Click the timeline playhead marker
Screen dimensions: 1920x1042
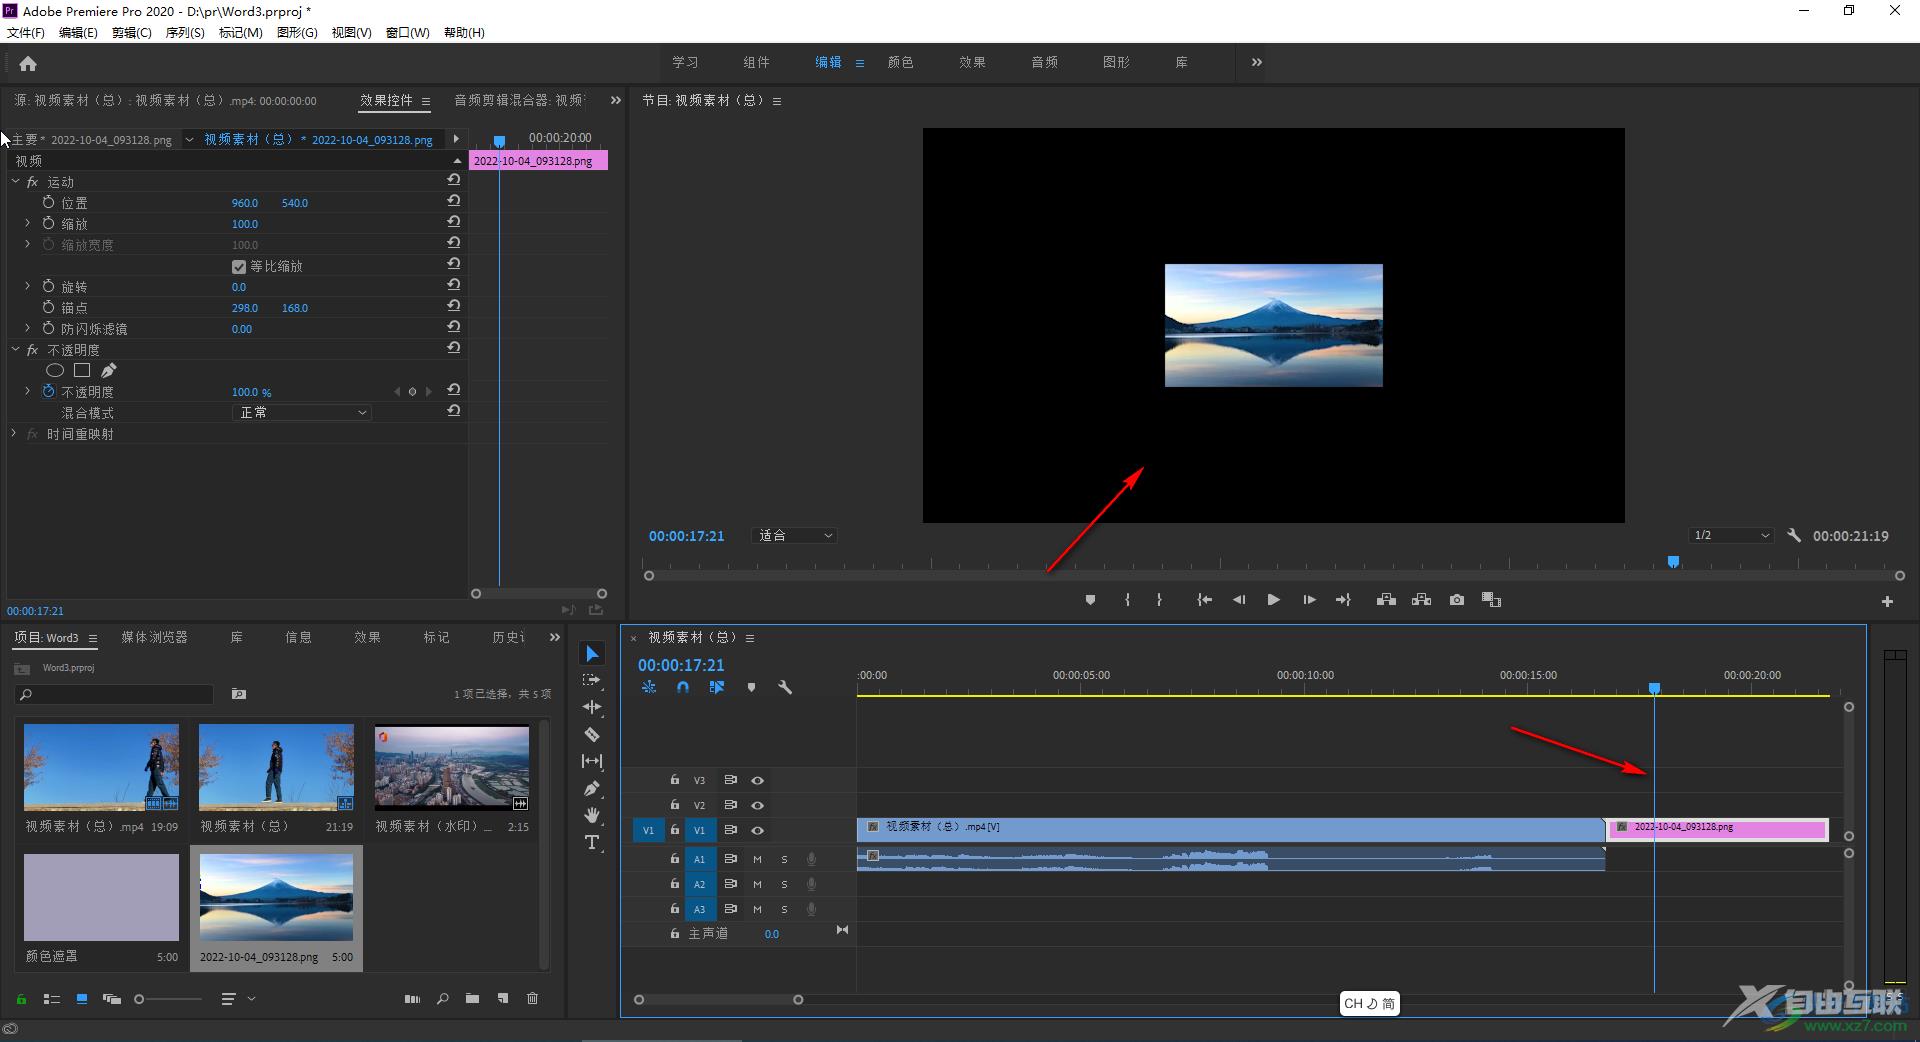pos(1654,688)
